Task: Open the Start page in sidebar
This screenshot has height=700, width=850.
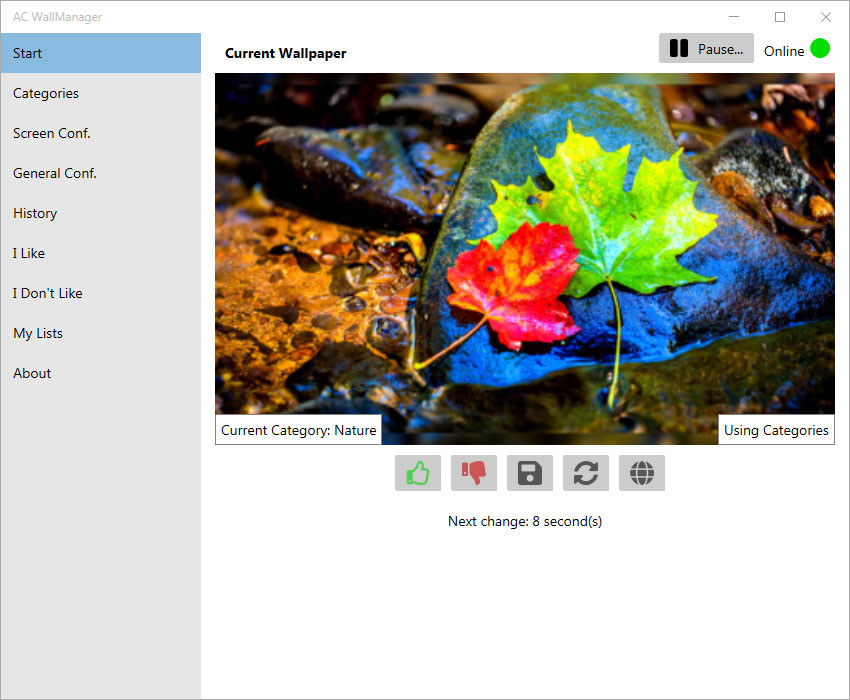Action: (100, 53)
